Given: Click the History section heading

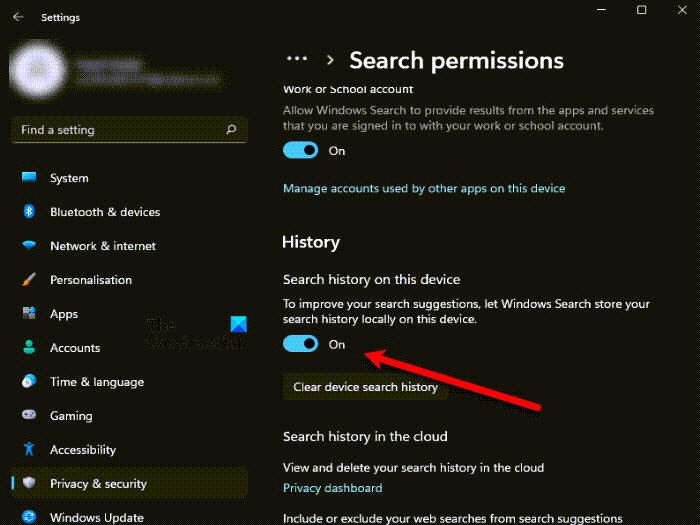Looking at the screenshot, I should [311, 242].
